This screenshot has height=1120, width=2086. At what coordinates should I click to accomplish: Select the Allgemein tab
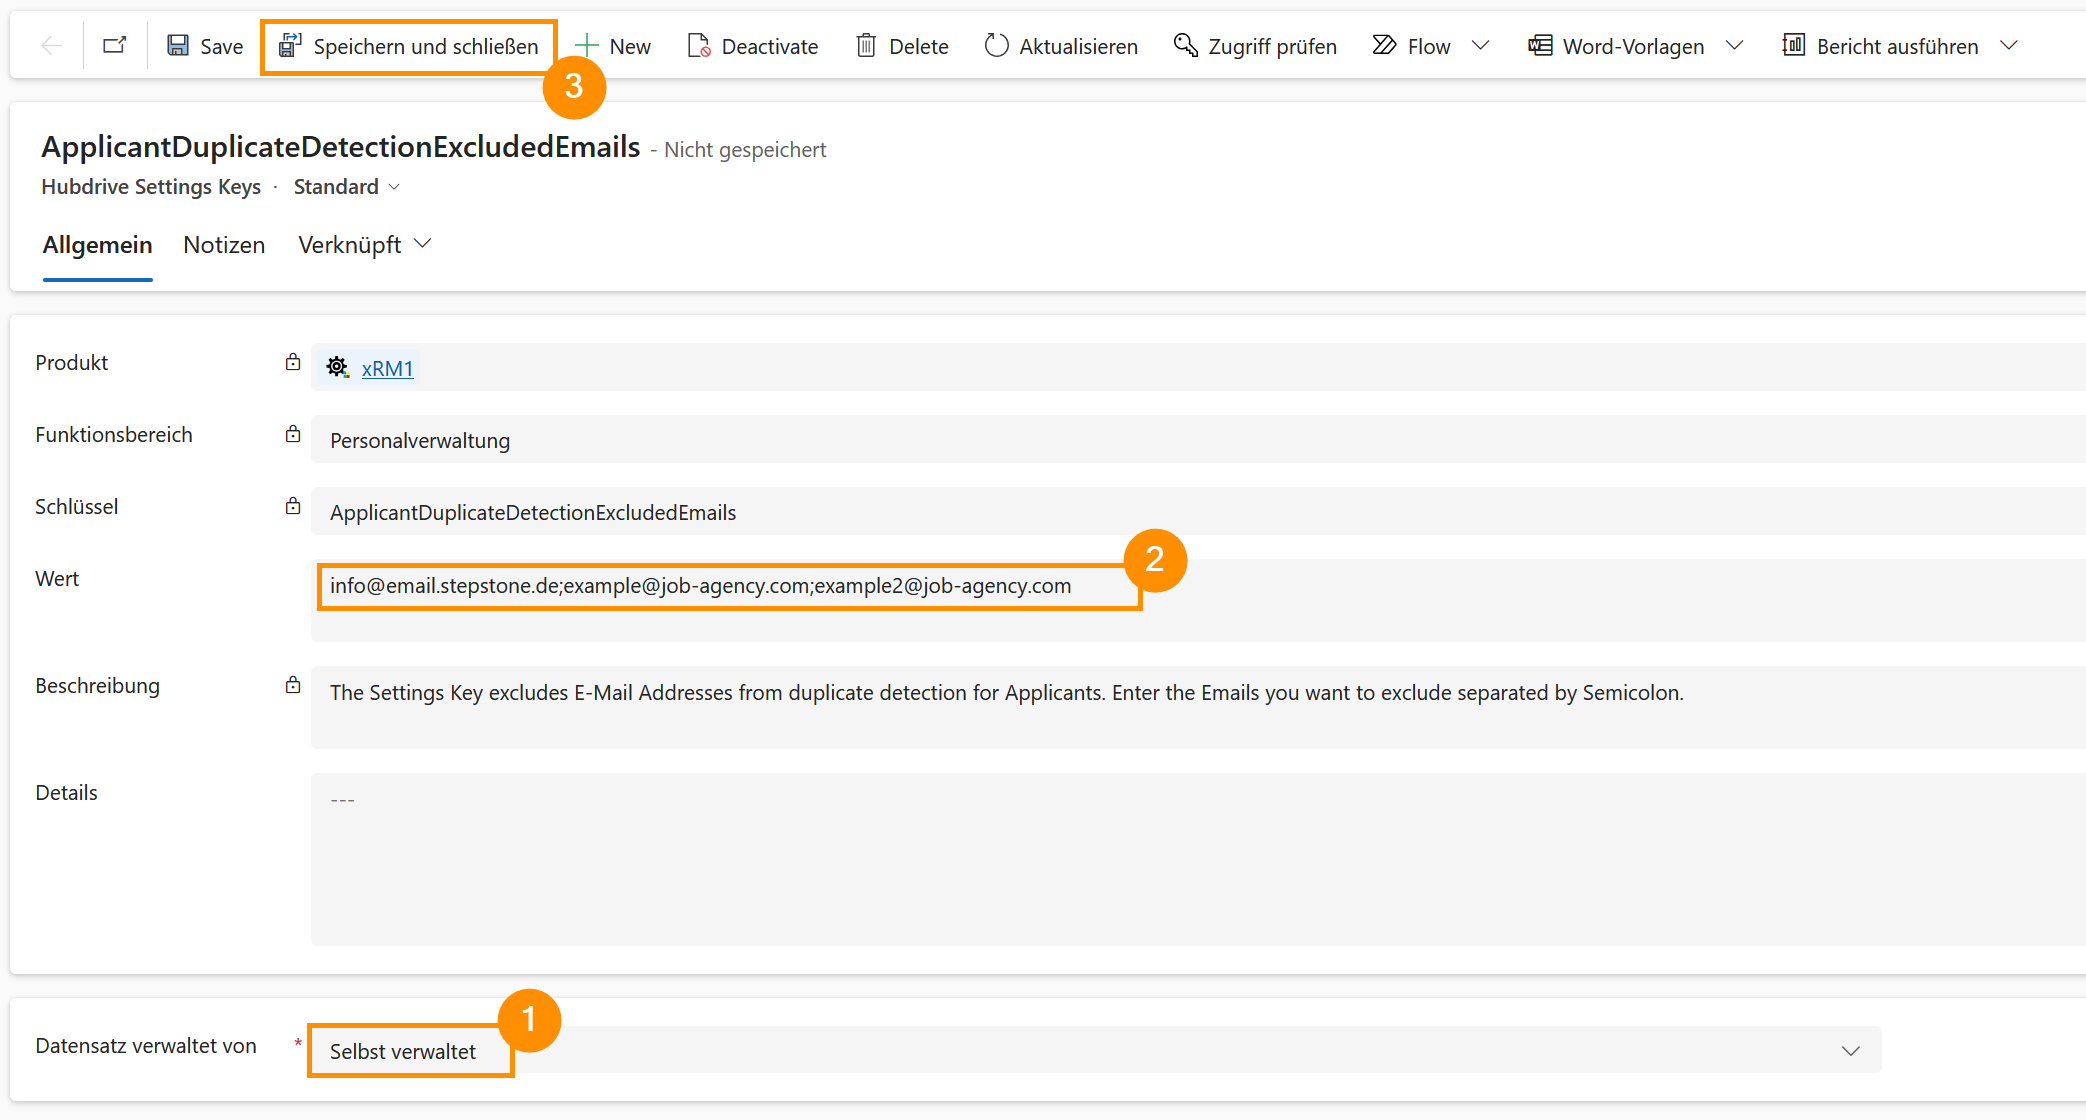tap(97, 245)
